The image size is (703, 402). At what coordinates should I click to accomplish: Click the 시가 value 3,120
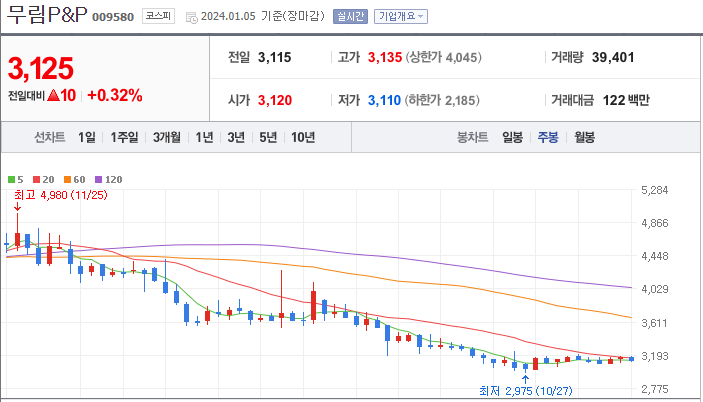point(275,100)
